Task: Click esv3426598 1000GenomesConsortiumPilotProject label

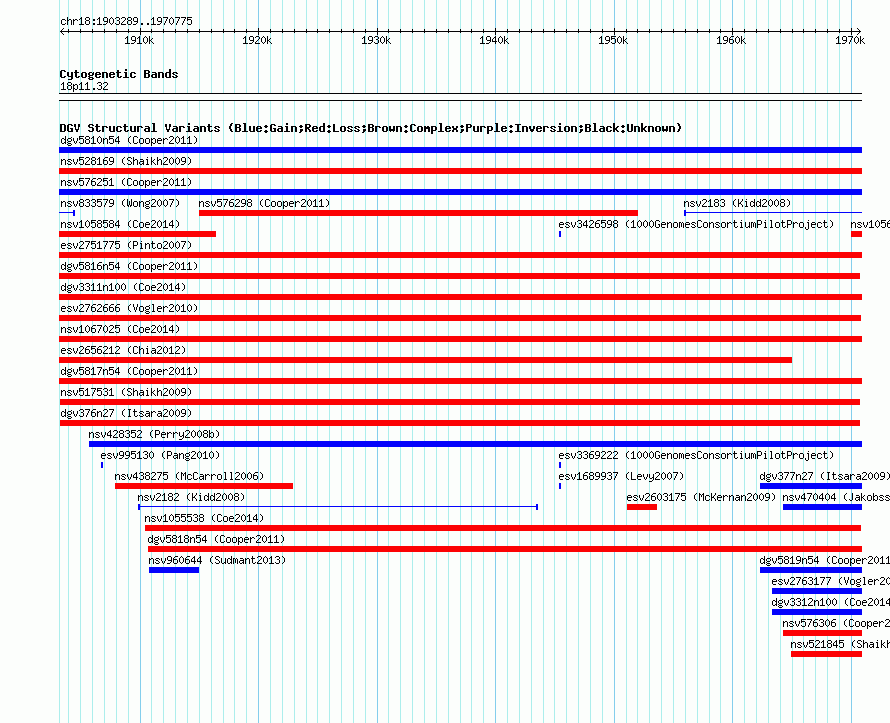Action: tap(696, 224)
